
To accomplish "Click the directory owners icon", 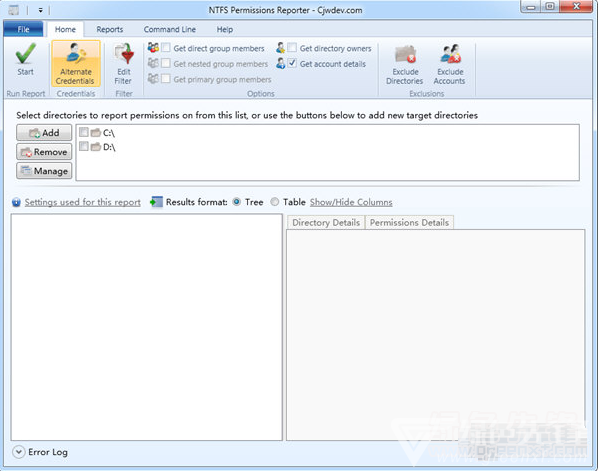I will point(281,48).
